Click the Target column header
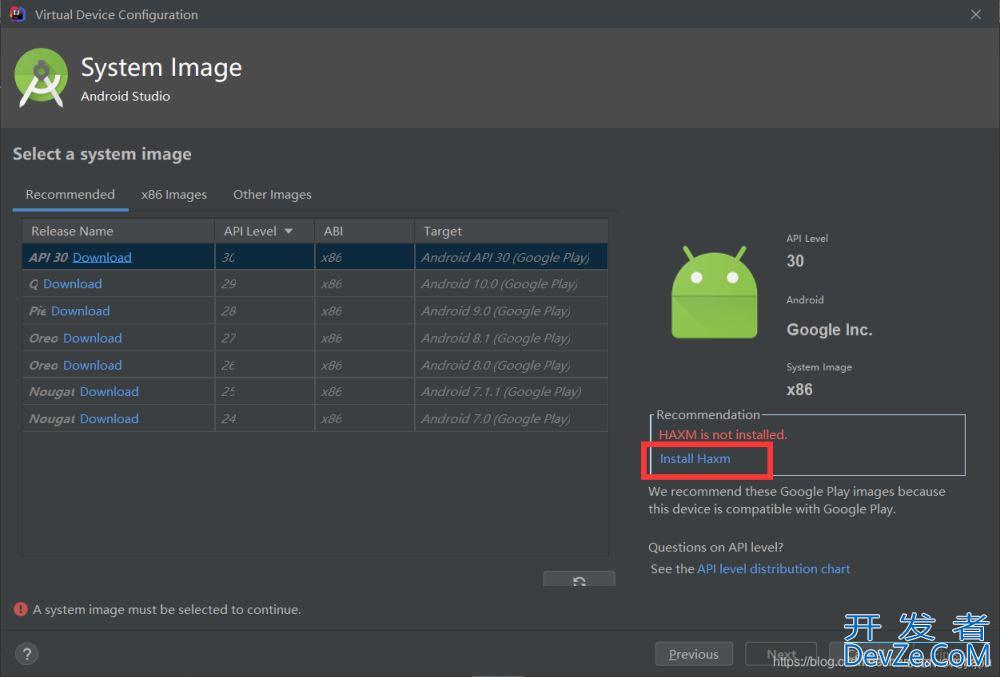1000x677 pixels. (511, 231)
